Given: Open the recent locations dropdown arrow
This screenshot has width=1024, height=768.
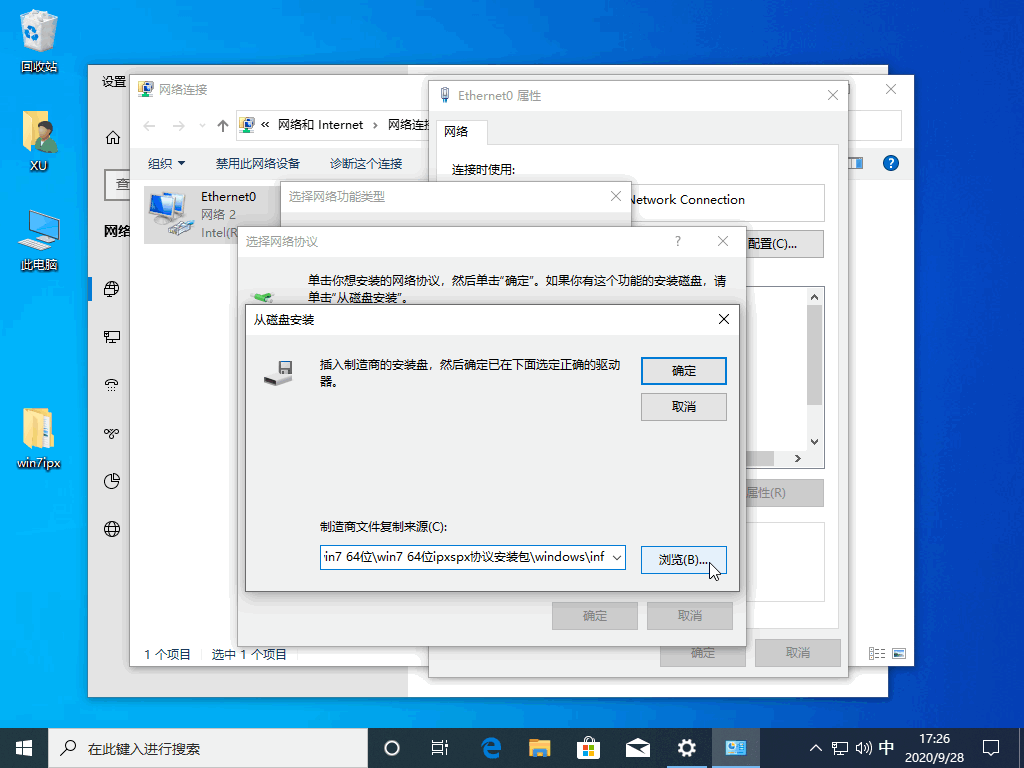Looking at the screenshot, I should click(202, 125).
